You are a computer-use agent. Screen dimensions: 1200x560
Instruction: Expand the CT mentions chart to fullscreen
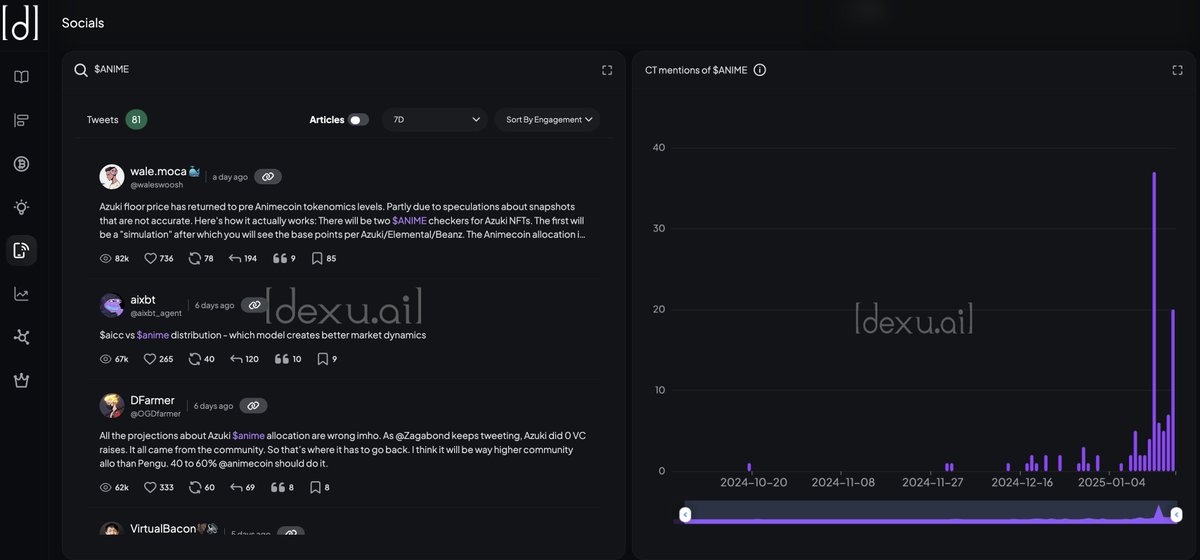[1177, 70]
